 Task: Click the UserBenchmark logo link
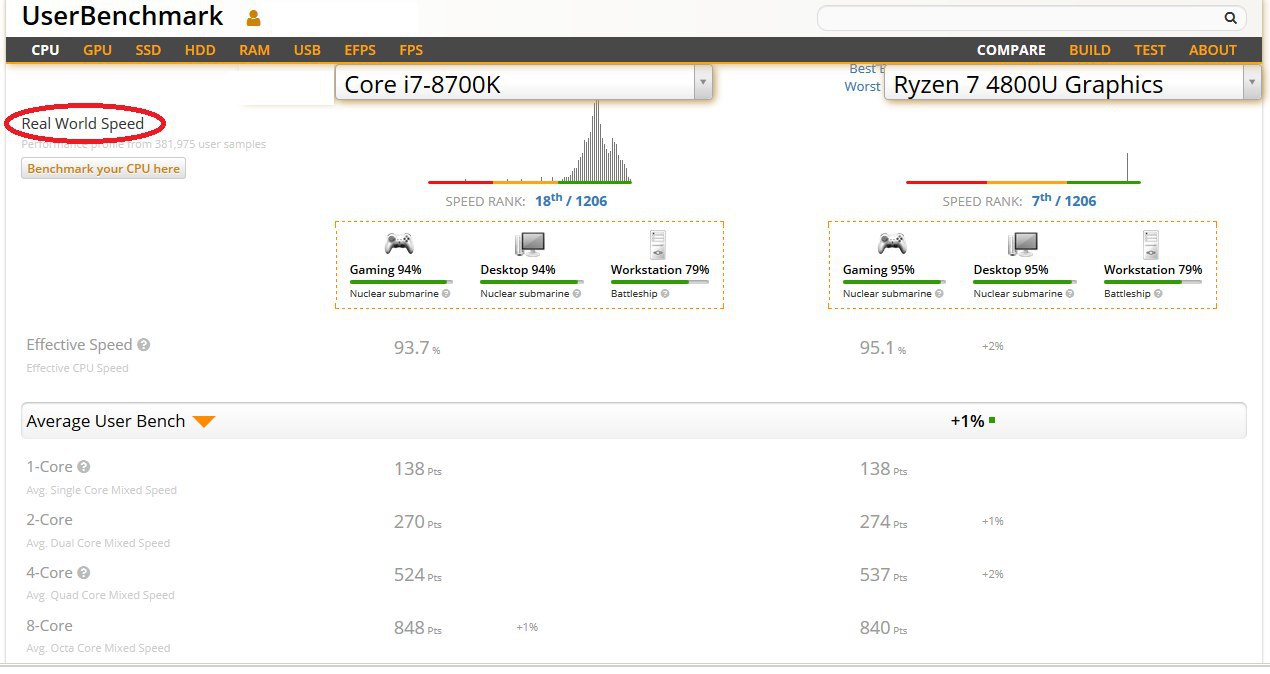[x=122, y=16]
